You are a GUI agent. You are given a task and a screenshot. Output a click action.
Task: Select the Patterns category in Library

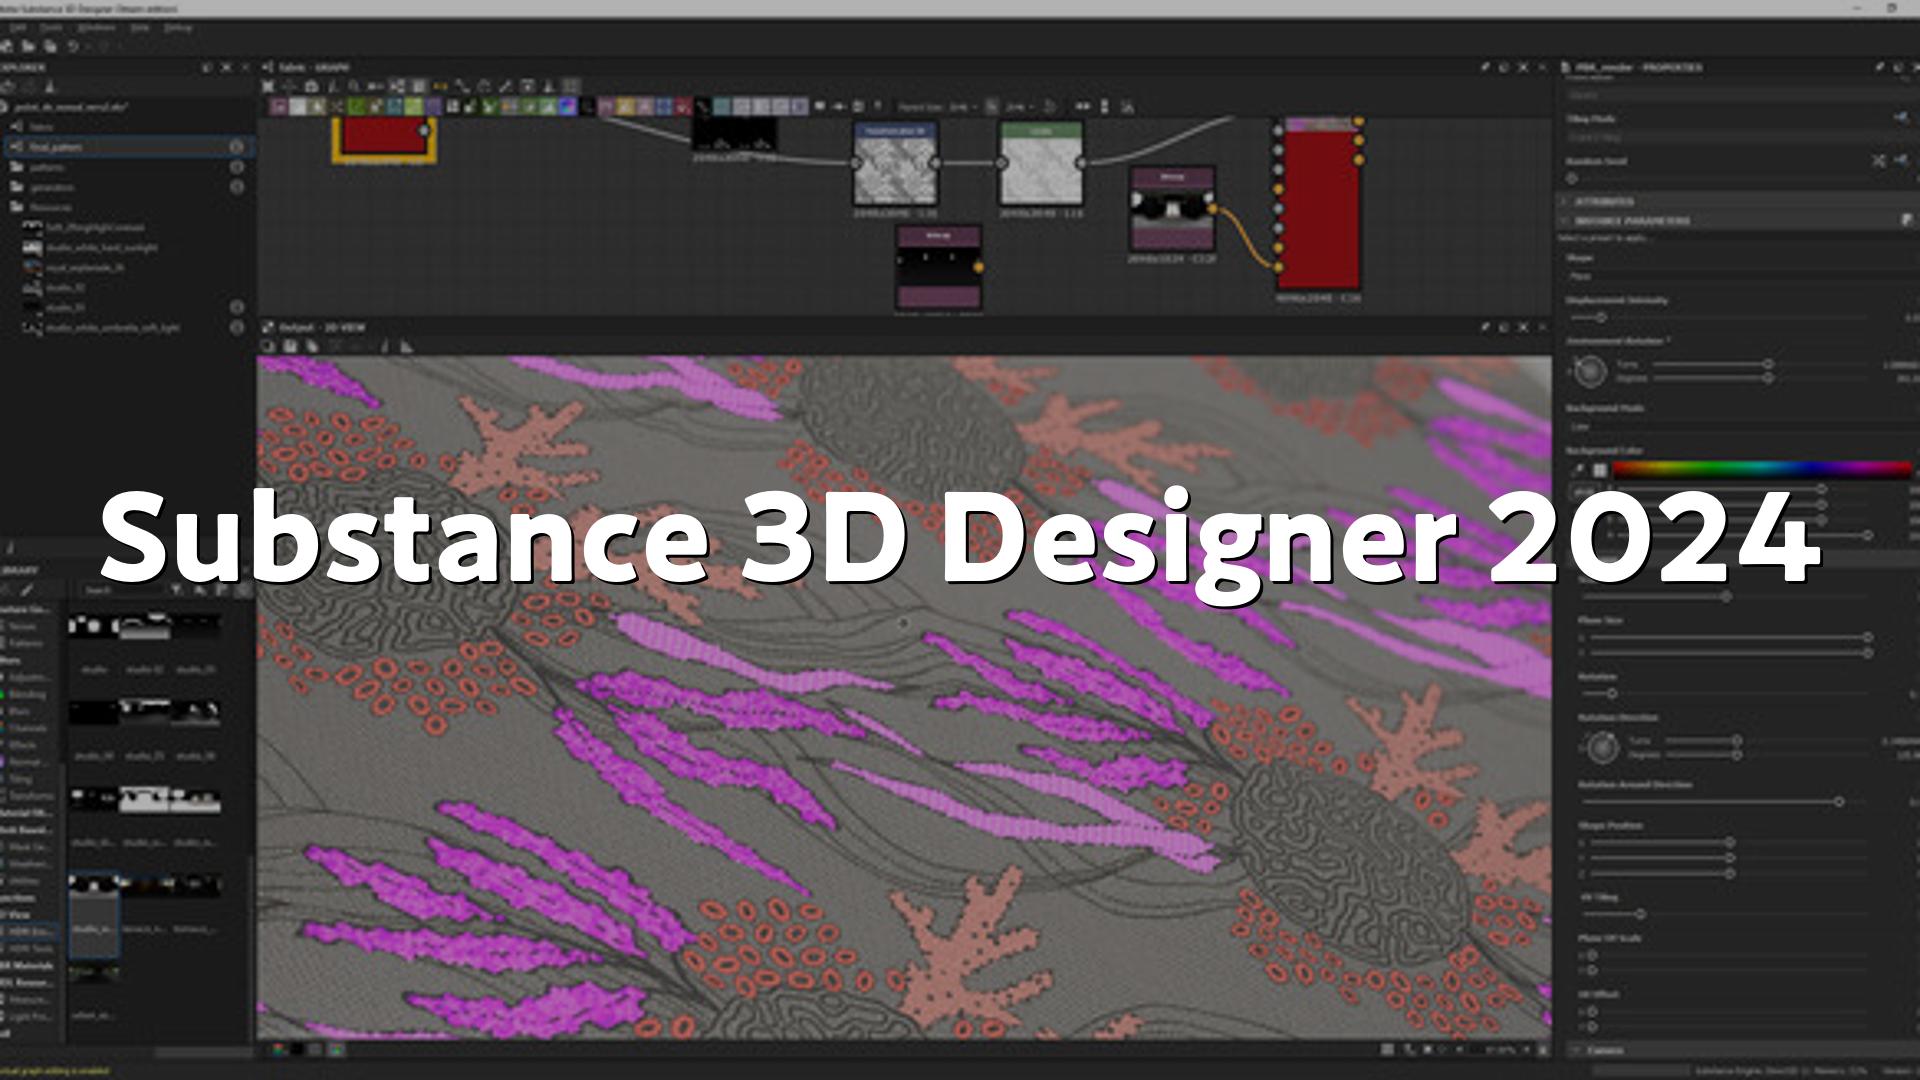coord(27,643)
